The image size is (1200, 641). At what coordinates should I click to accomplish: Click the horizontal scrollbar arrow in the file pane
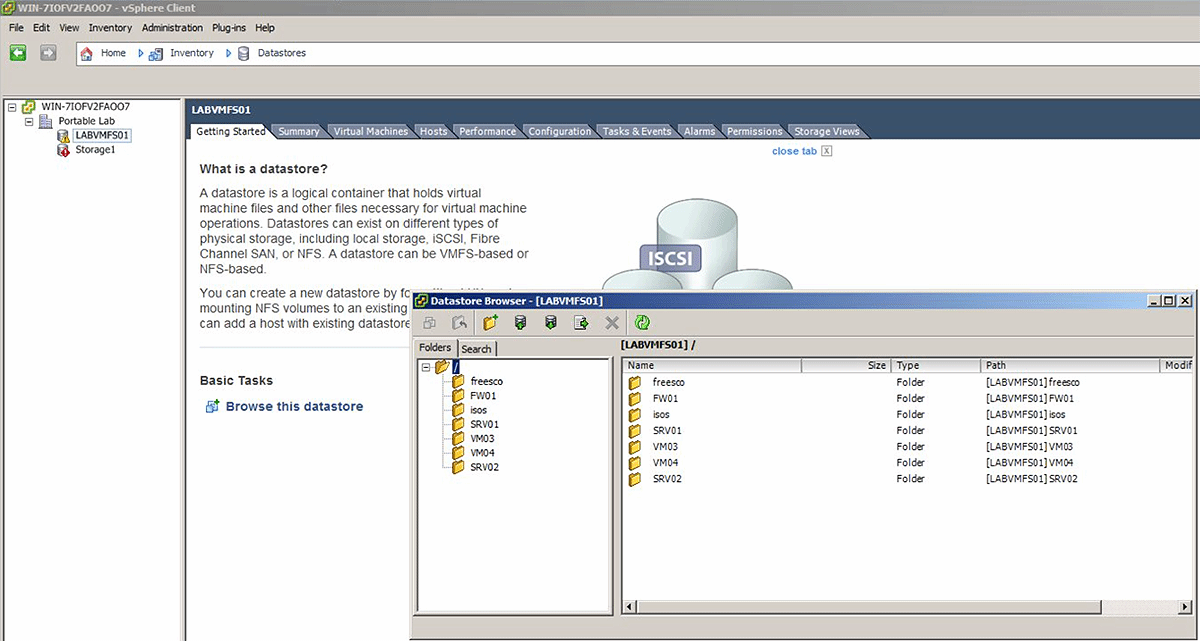pyautogui.click(x=628, y=605)
